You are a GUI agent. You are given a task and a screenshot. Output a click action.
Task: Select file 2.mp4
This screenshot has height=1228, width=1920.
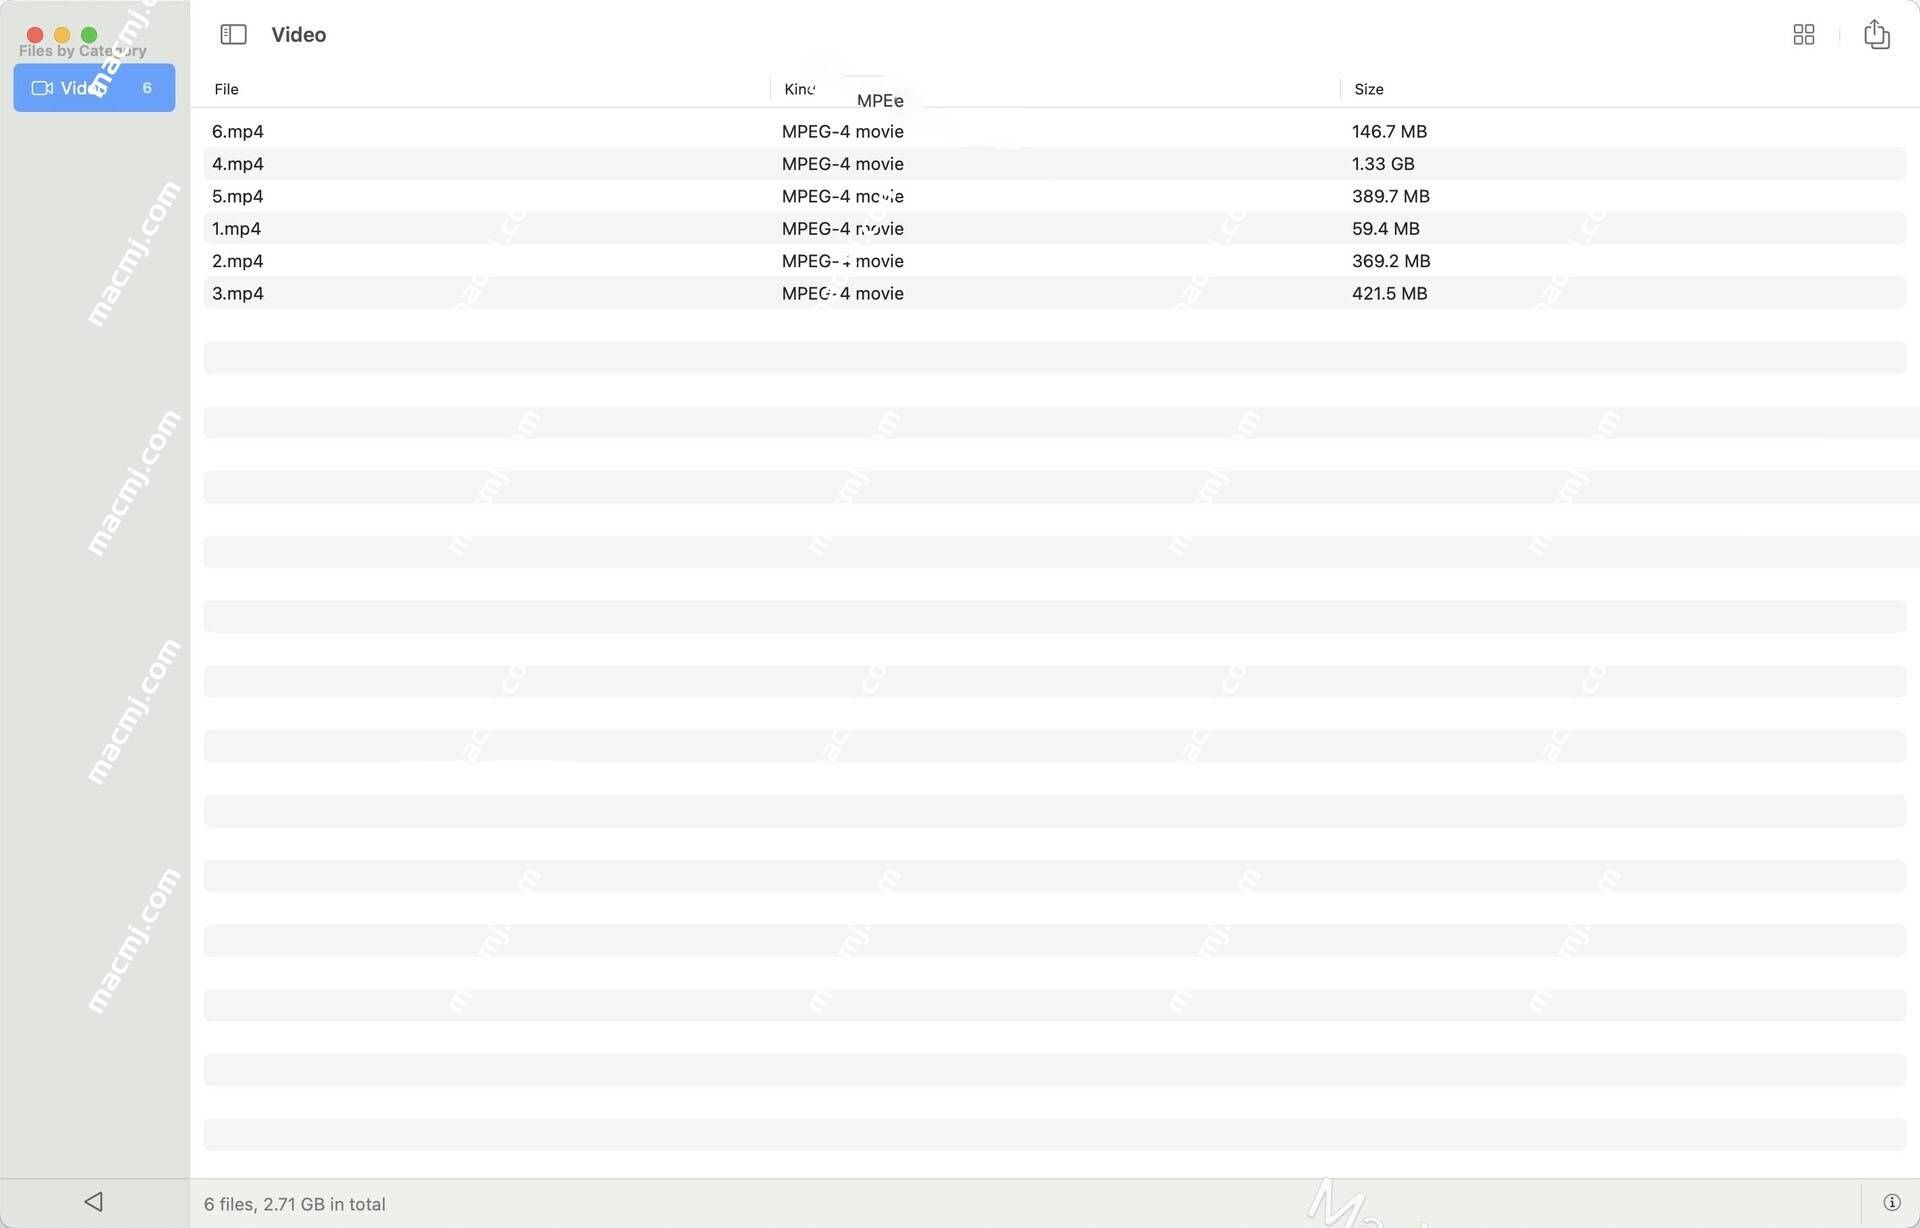238,260
